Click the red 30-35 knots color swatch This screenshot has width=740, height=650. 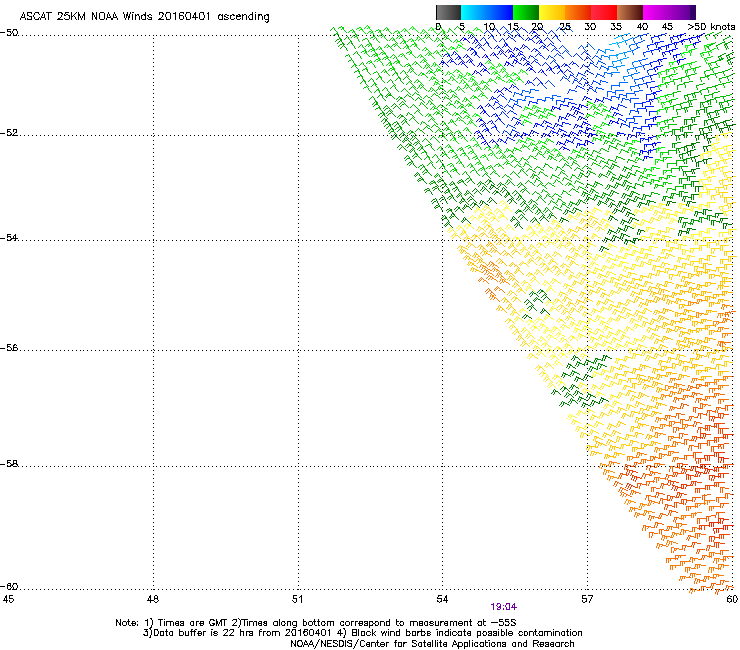point(604,12)
